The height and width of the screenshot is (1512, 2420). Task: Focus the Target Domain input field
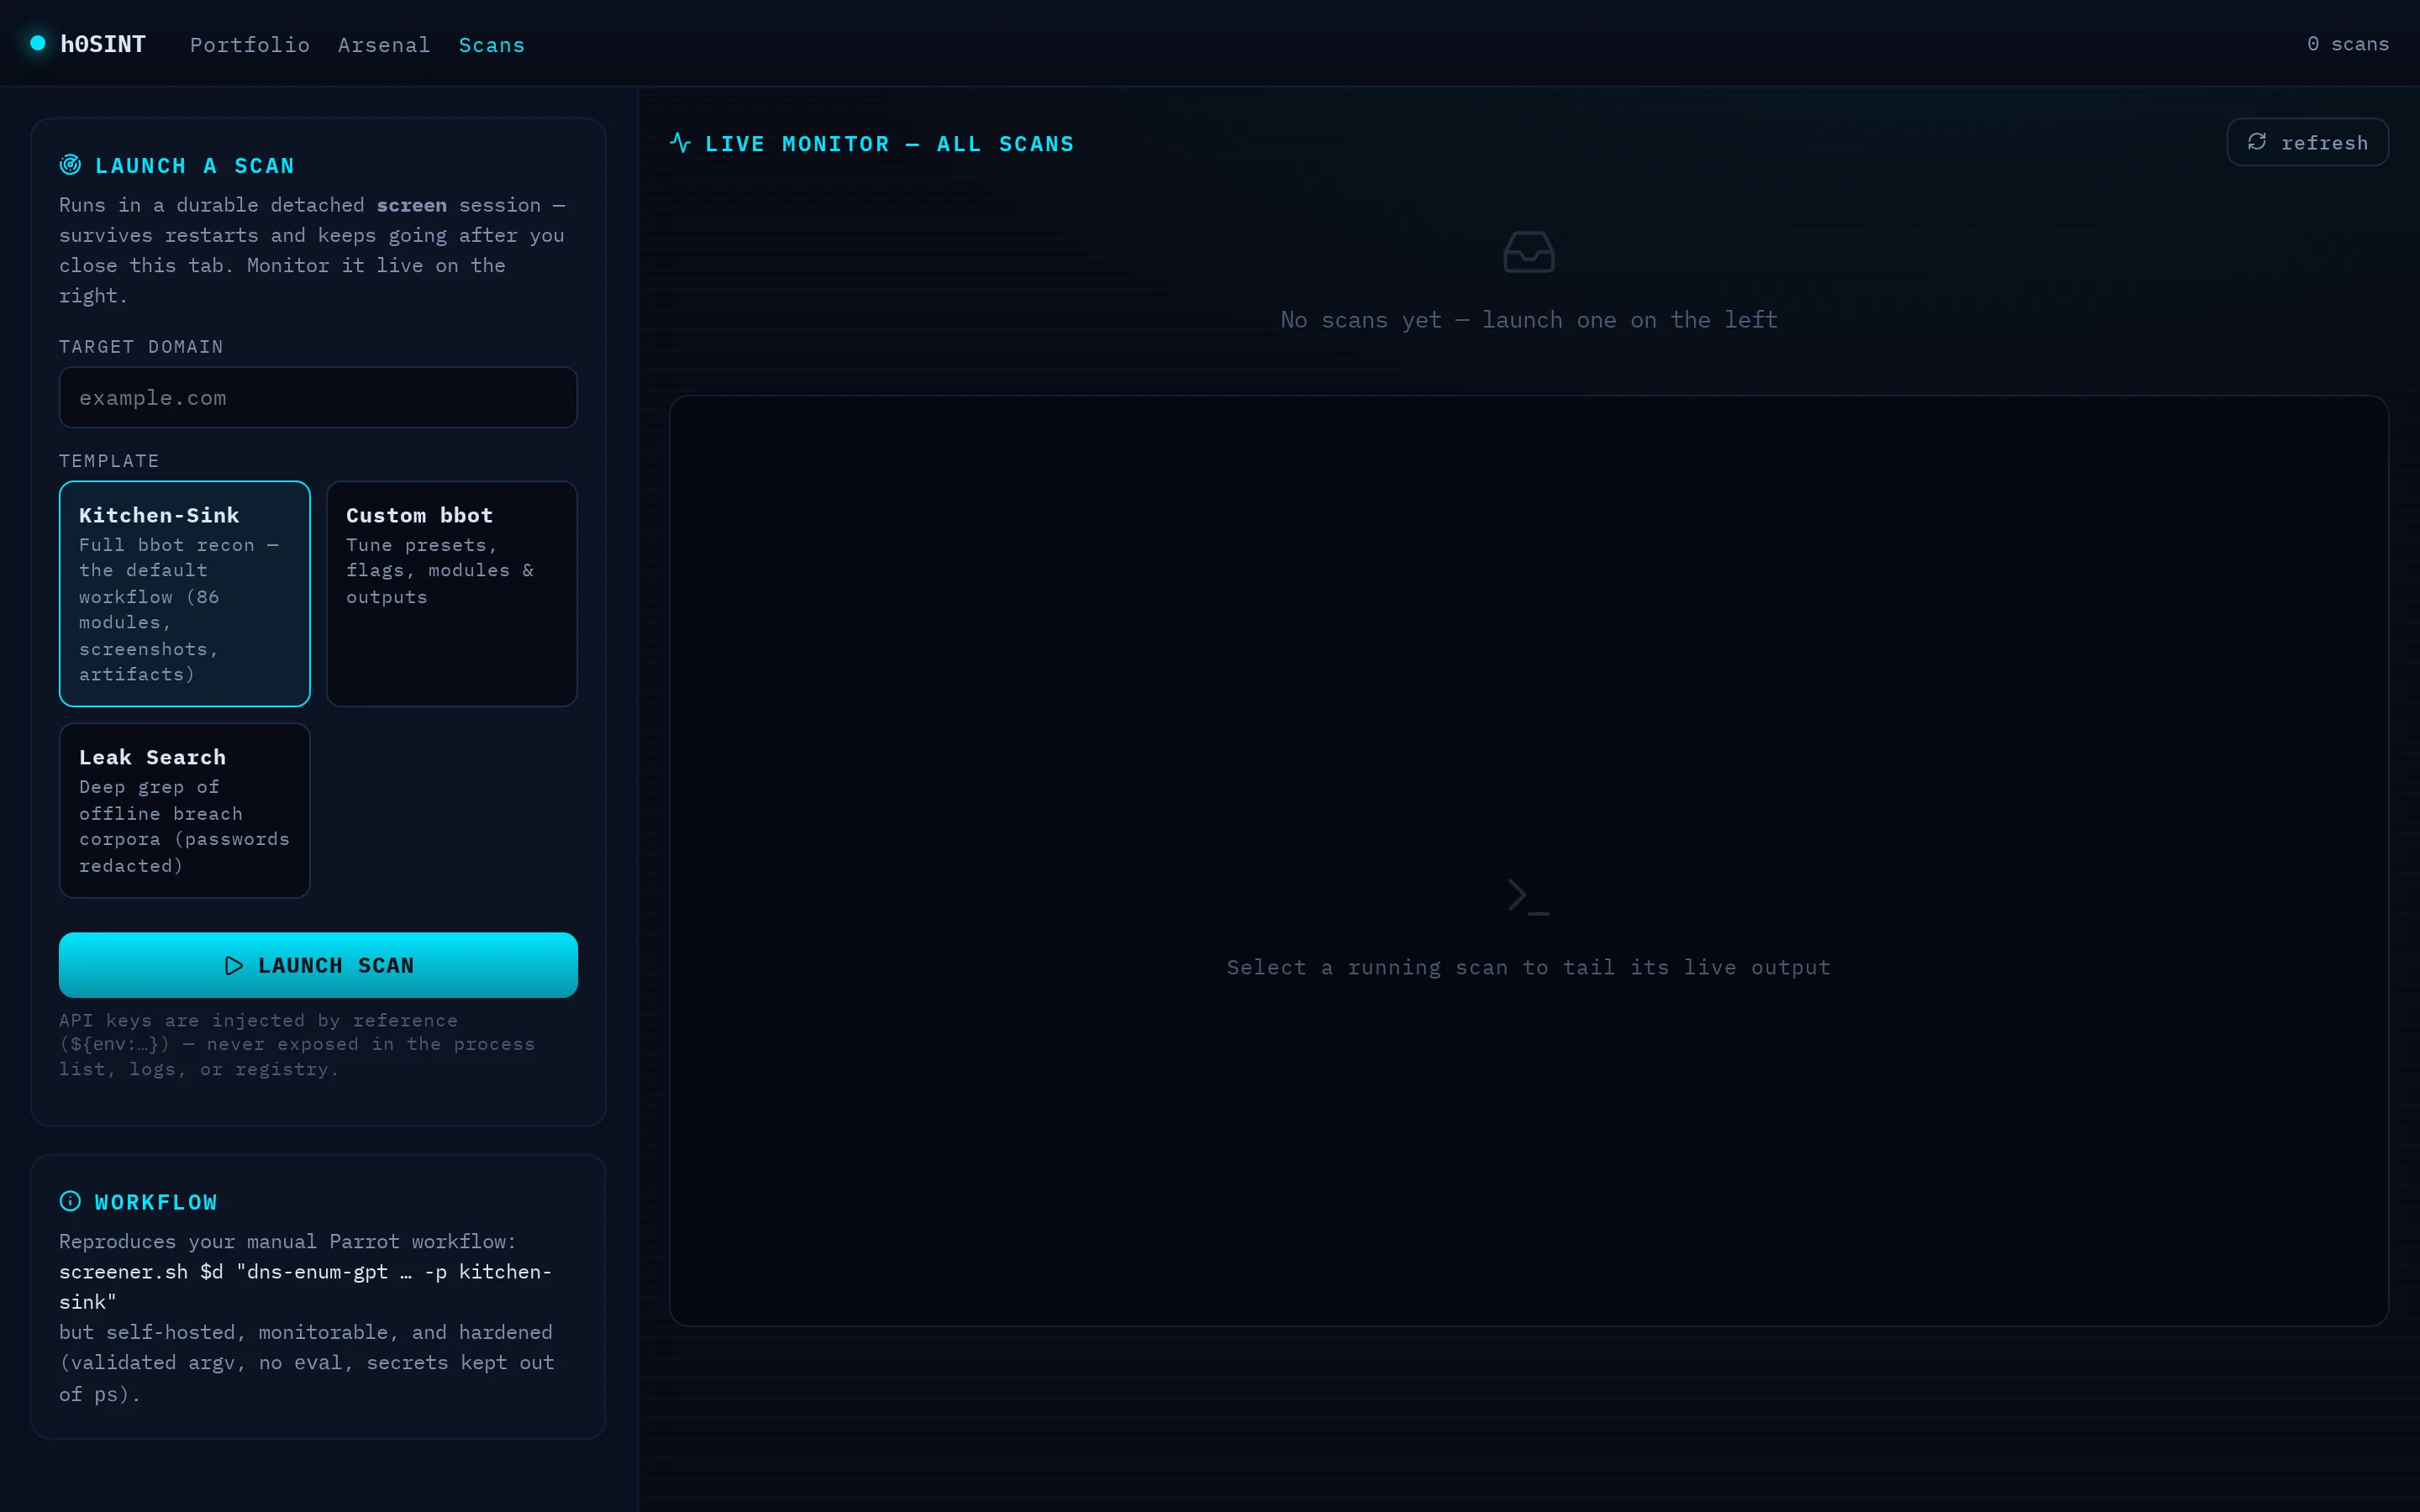click(318, 398)
